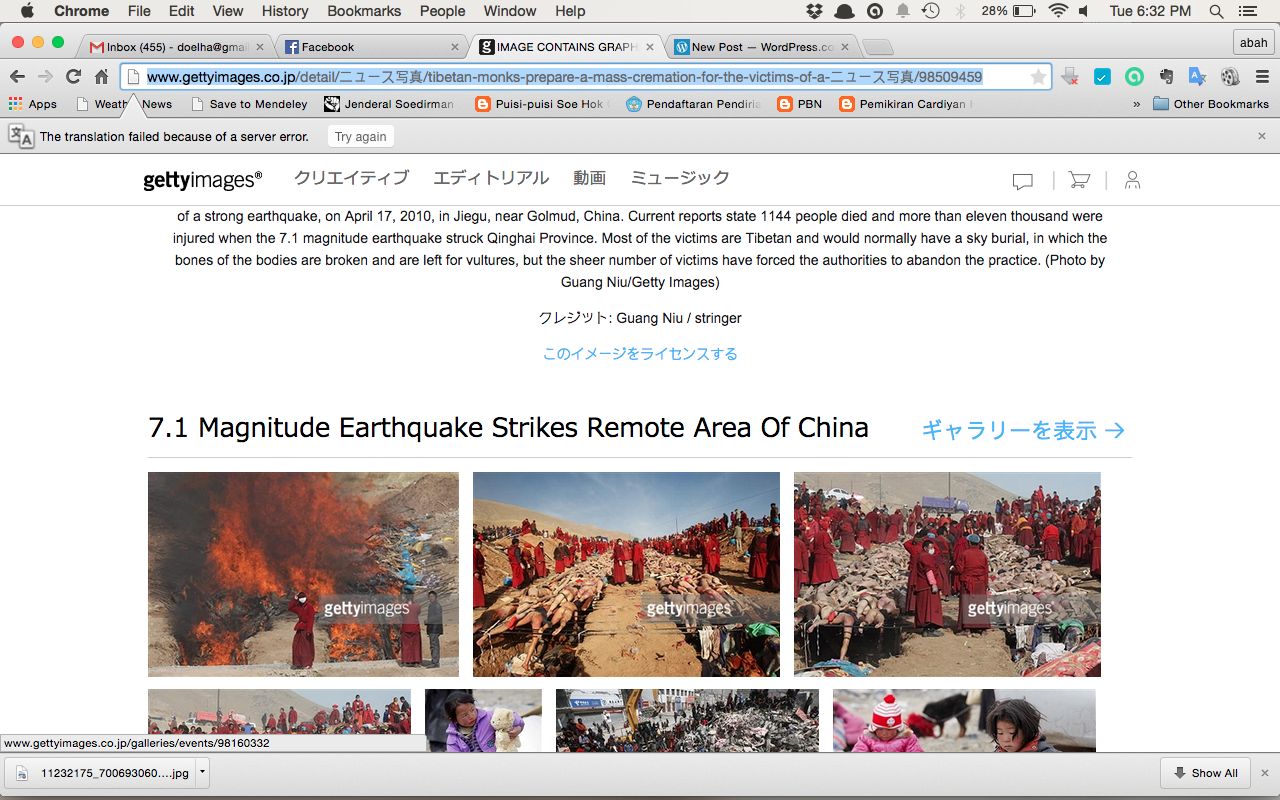Click the back navigation arrow
The image size is (1280, 800).
(x=17, y=77)
